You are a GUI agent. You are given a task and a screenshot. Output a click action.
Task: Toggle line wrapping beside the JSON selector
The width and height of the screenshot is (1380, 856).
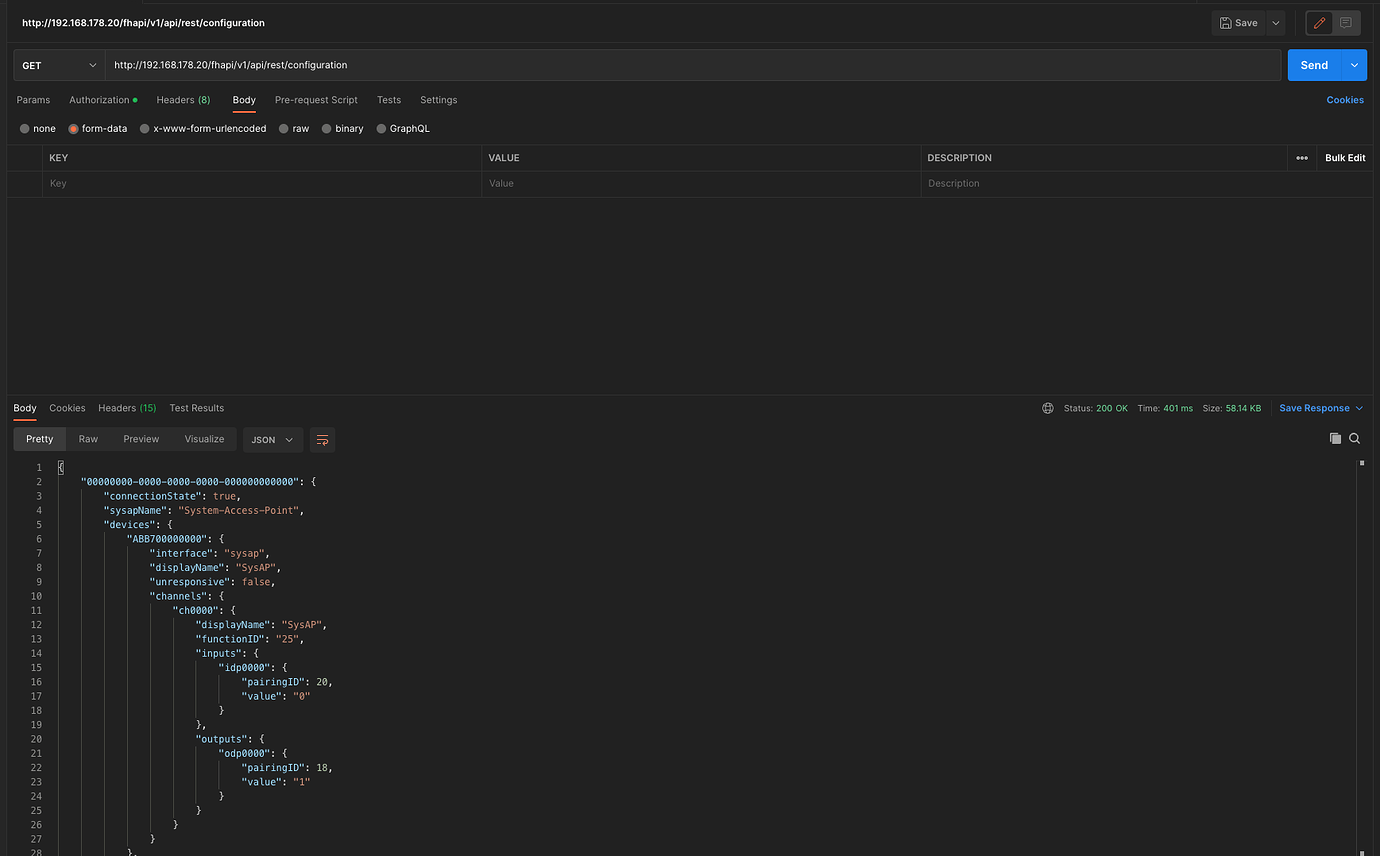tap(321, 439)
